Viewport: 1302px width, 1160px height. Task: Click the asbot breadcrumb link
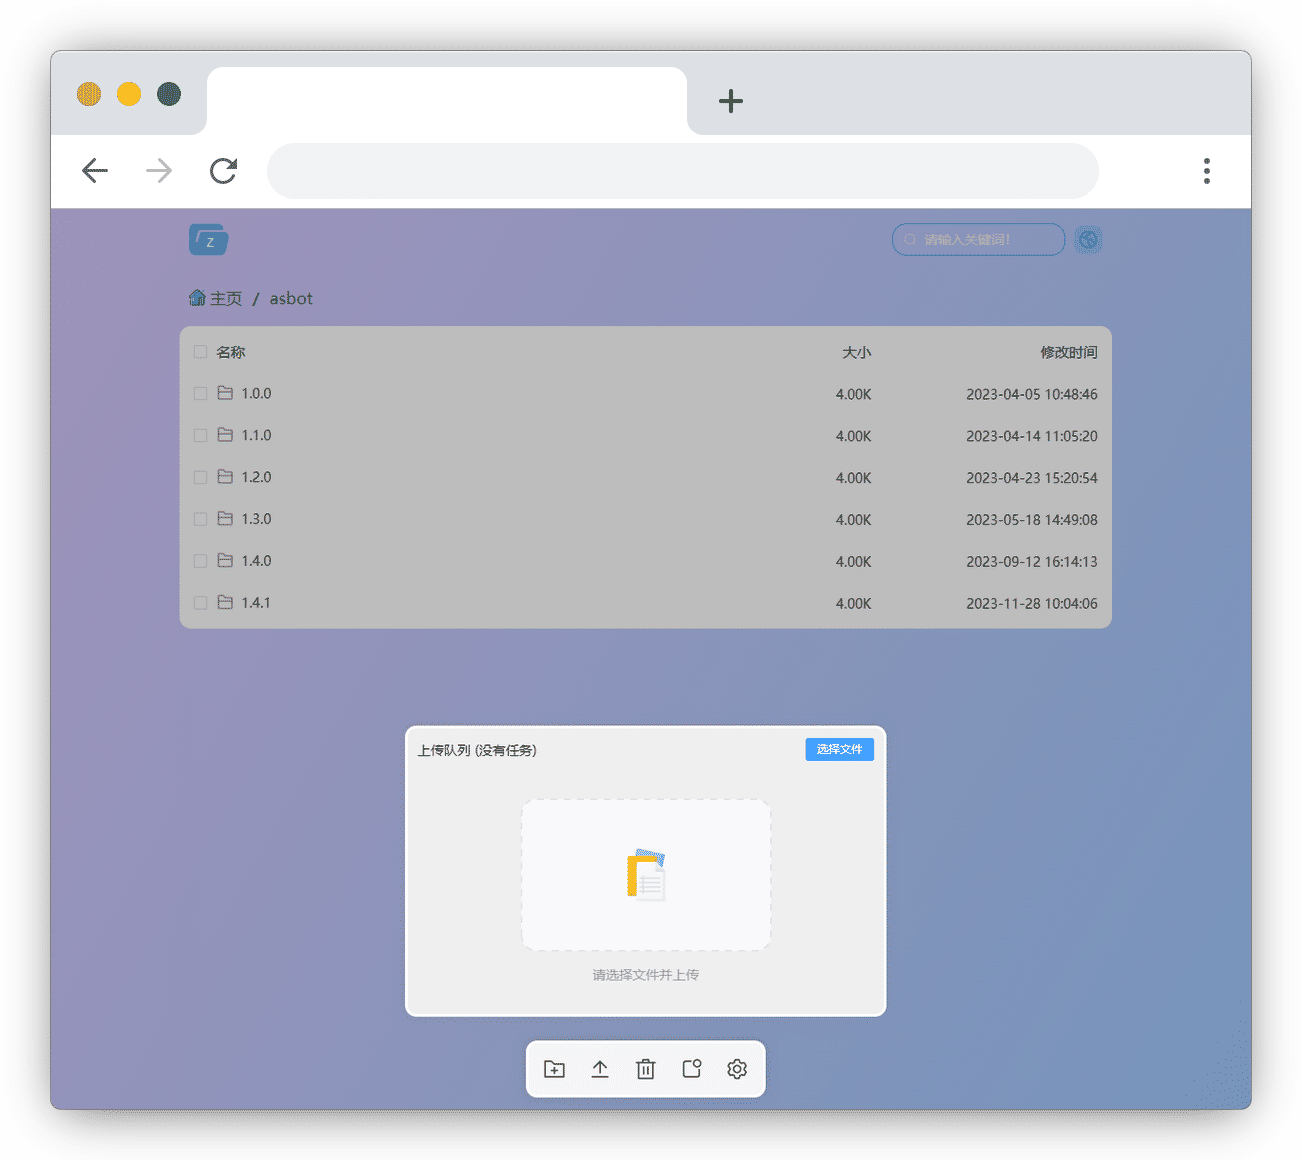290,297
